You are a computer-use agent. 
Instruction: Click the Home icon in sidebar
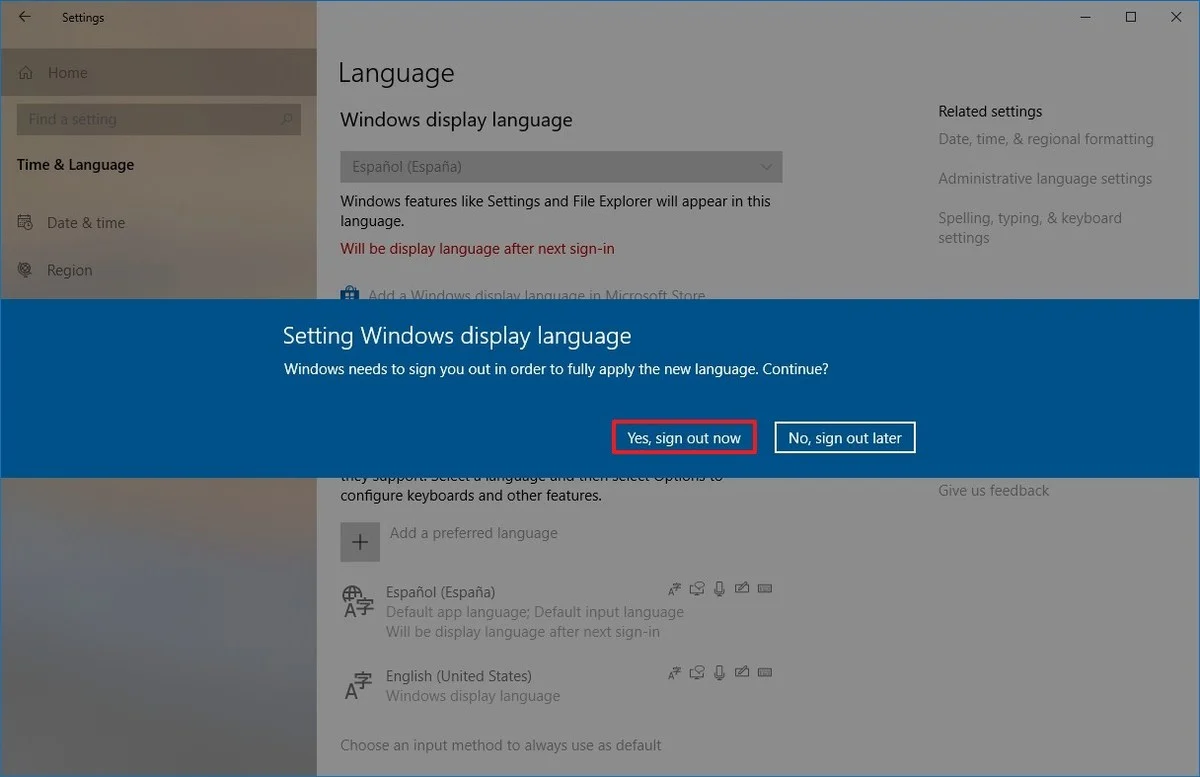pos(26,73)
